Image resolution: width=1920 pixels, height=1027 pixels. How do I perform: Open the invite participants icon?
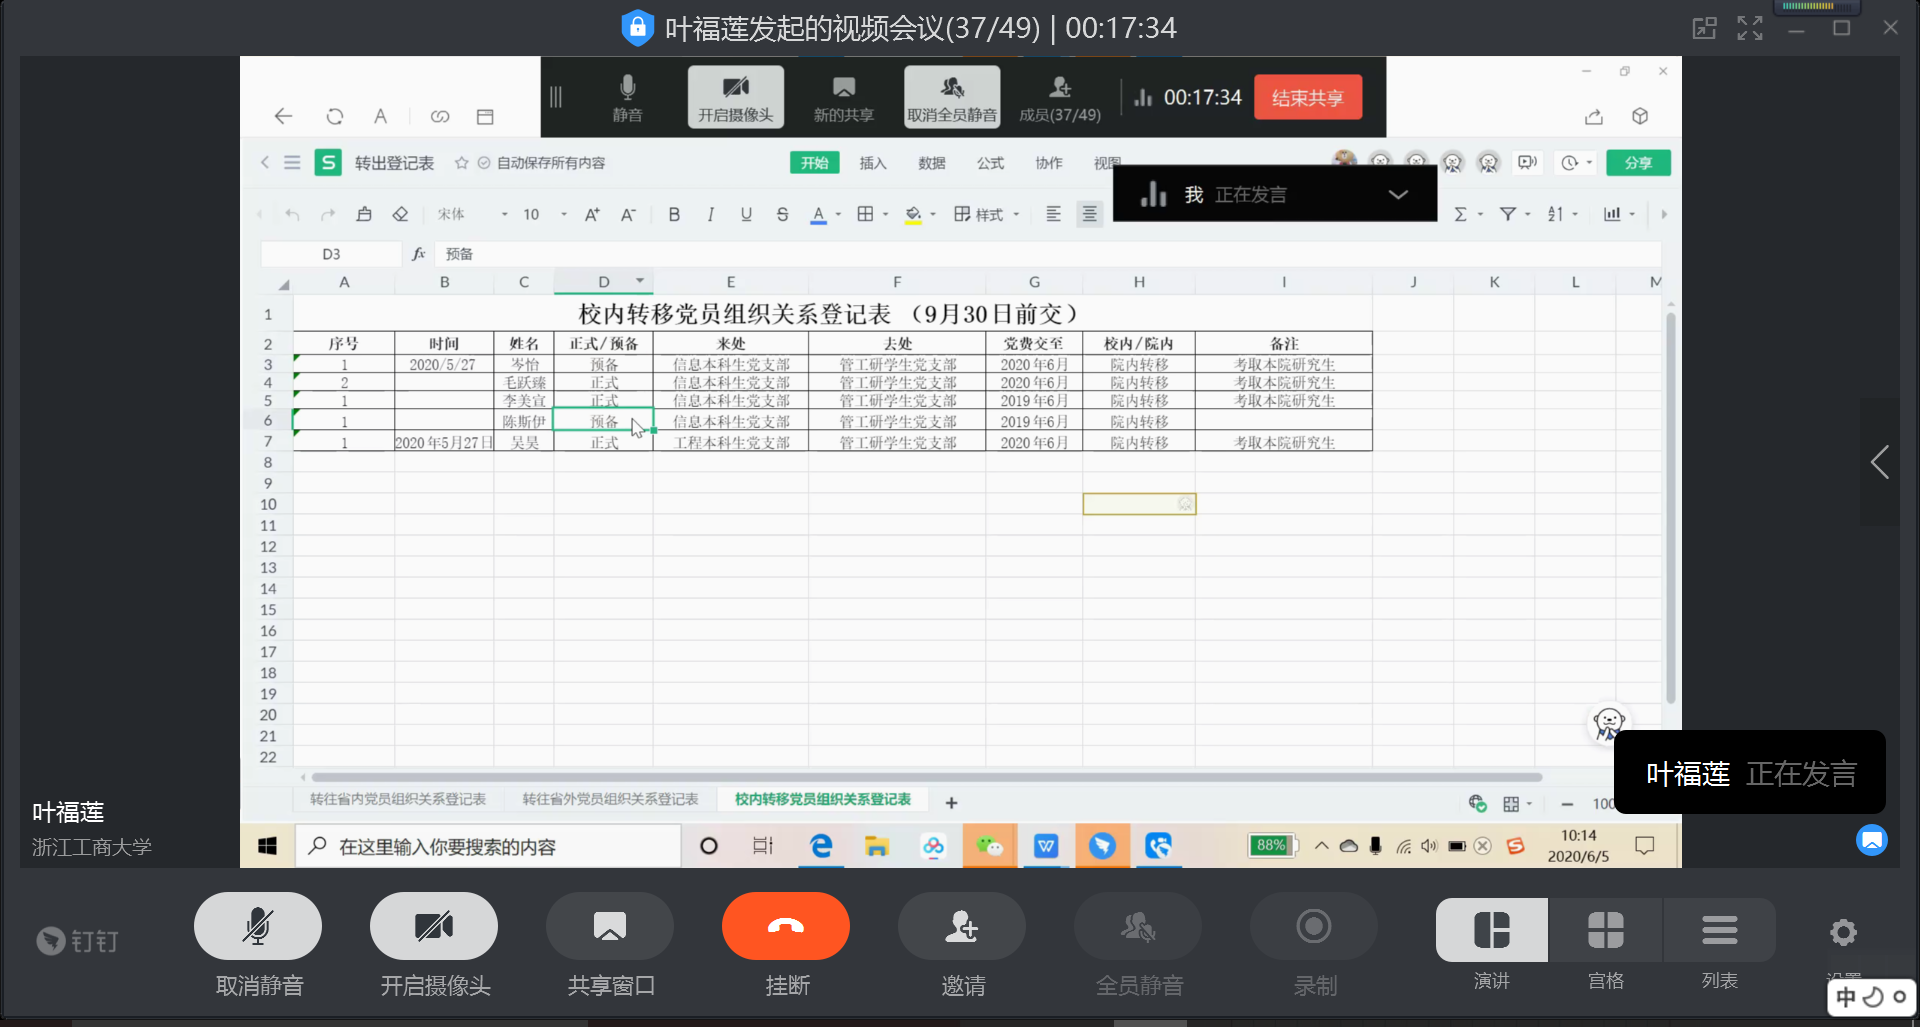click(x=961, y=926)
